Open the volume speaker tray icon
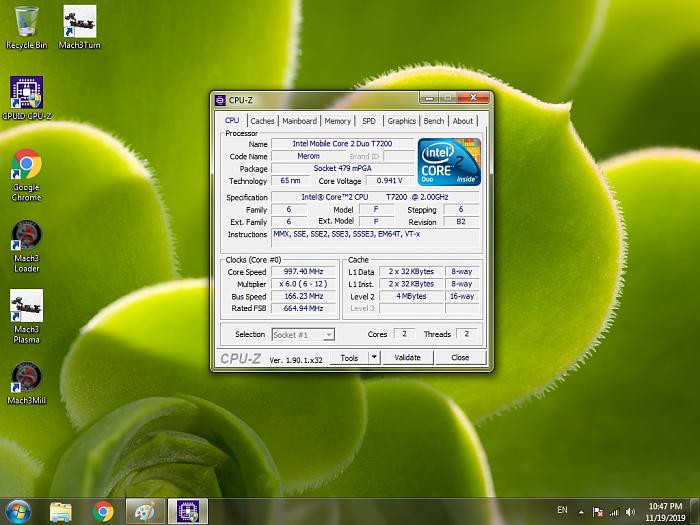 (x=630, y=512)
